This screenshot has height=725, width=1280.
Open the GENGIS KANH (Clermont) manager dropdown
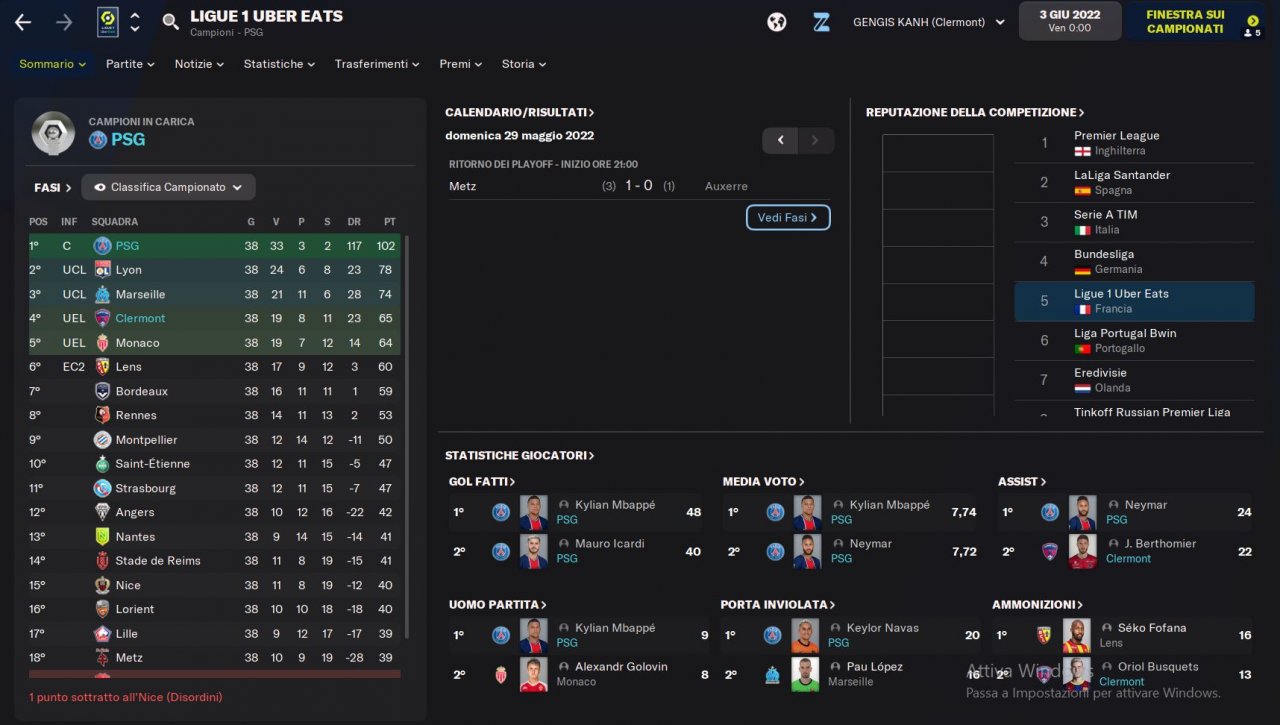pyautogui.click(x=929, y=22)
